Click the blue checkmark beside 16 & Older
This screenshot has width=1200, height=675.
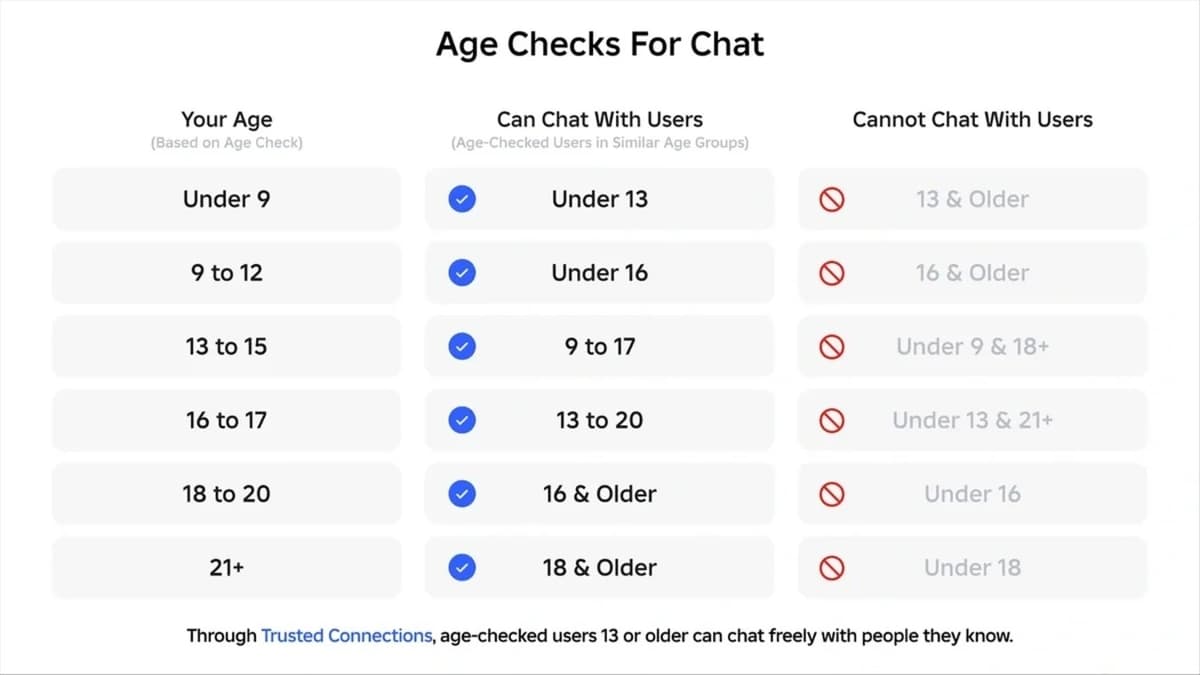point(462,494)
